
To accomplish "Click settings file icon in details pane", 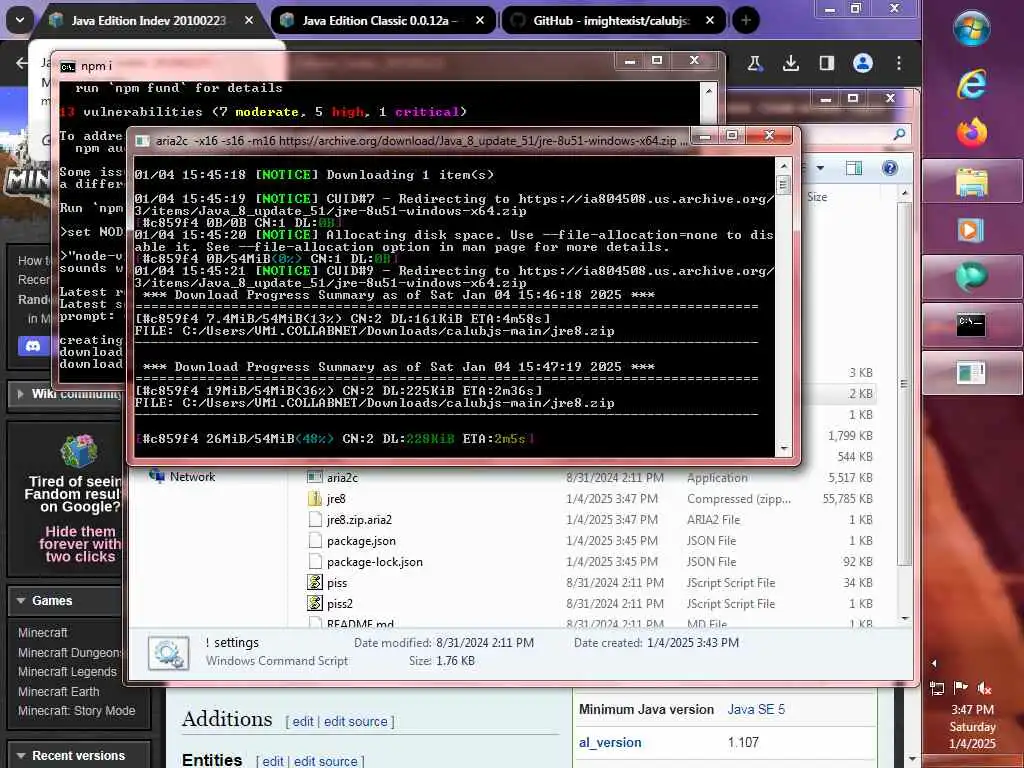I will (168, 653).
